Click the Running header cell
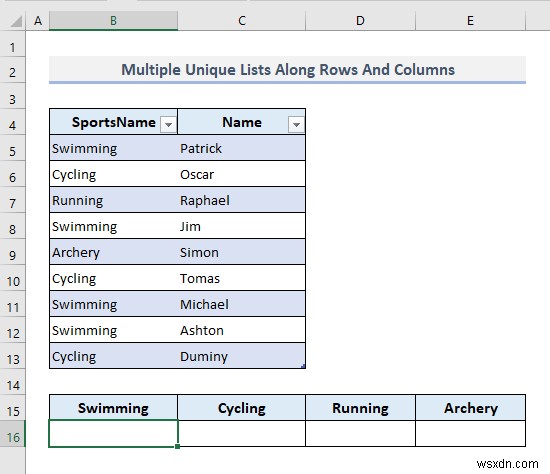This screenshot has width=550, height=474. tap(360, 408)
